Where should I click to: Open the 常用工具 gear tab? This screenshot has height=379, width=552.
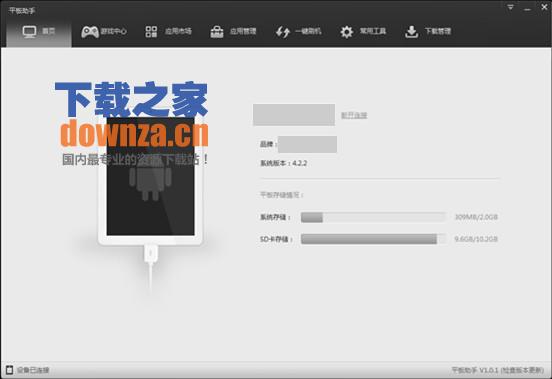363,32
